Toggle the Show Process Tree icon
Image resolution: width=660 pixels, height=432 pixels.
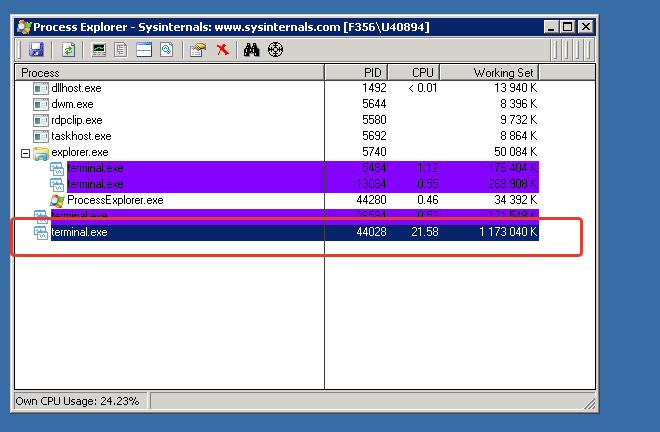[121, 50]
